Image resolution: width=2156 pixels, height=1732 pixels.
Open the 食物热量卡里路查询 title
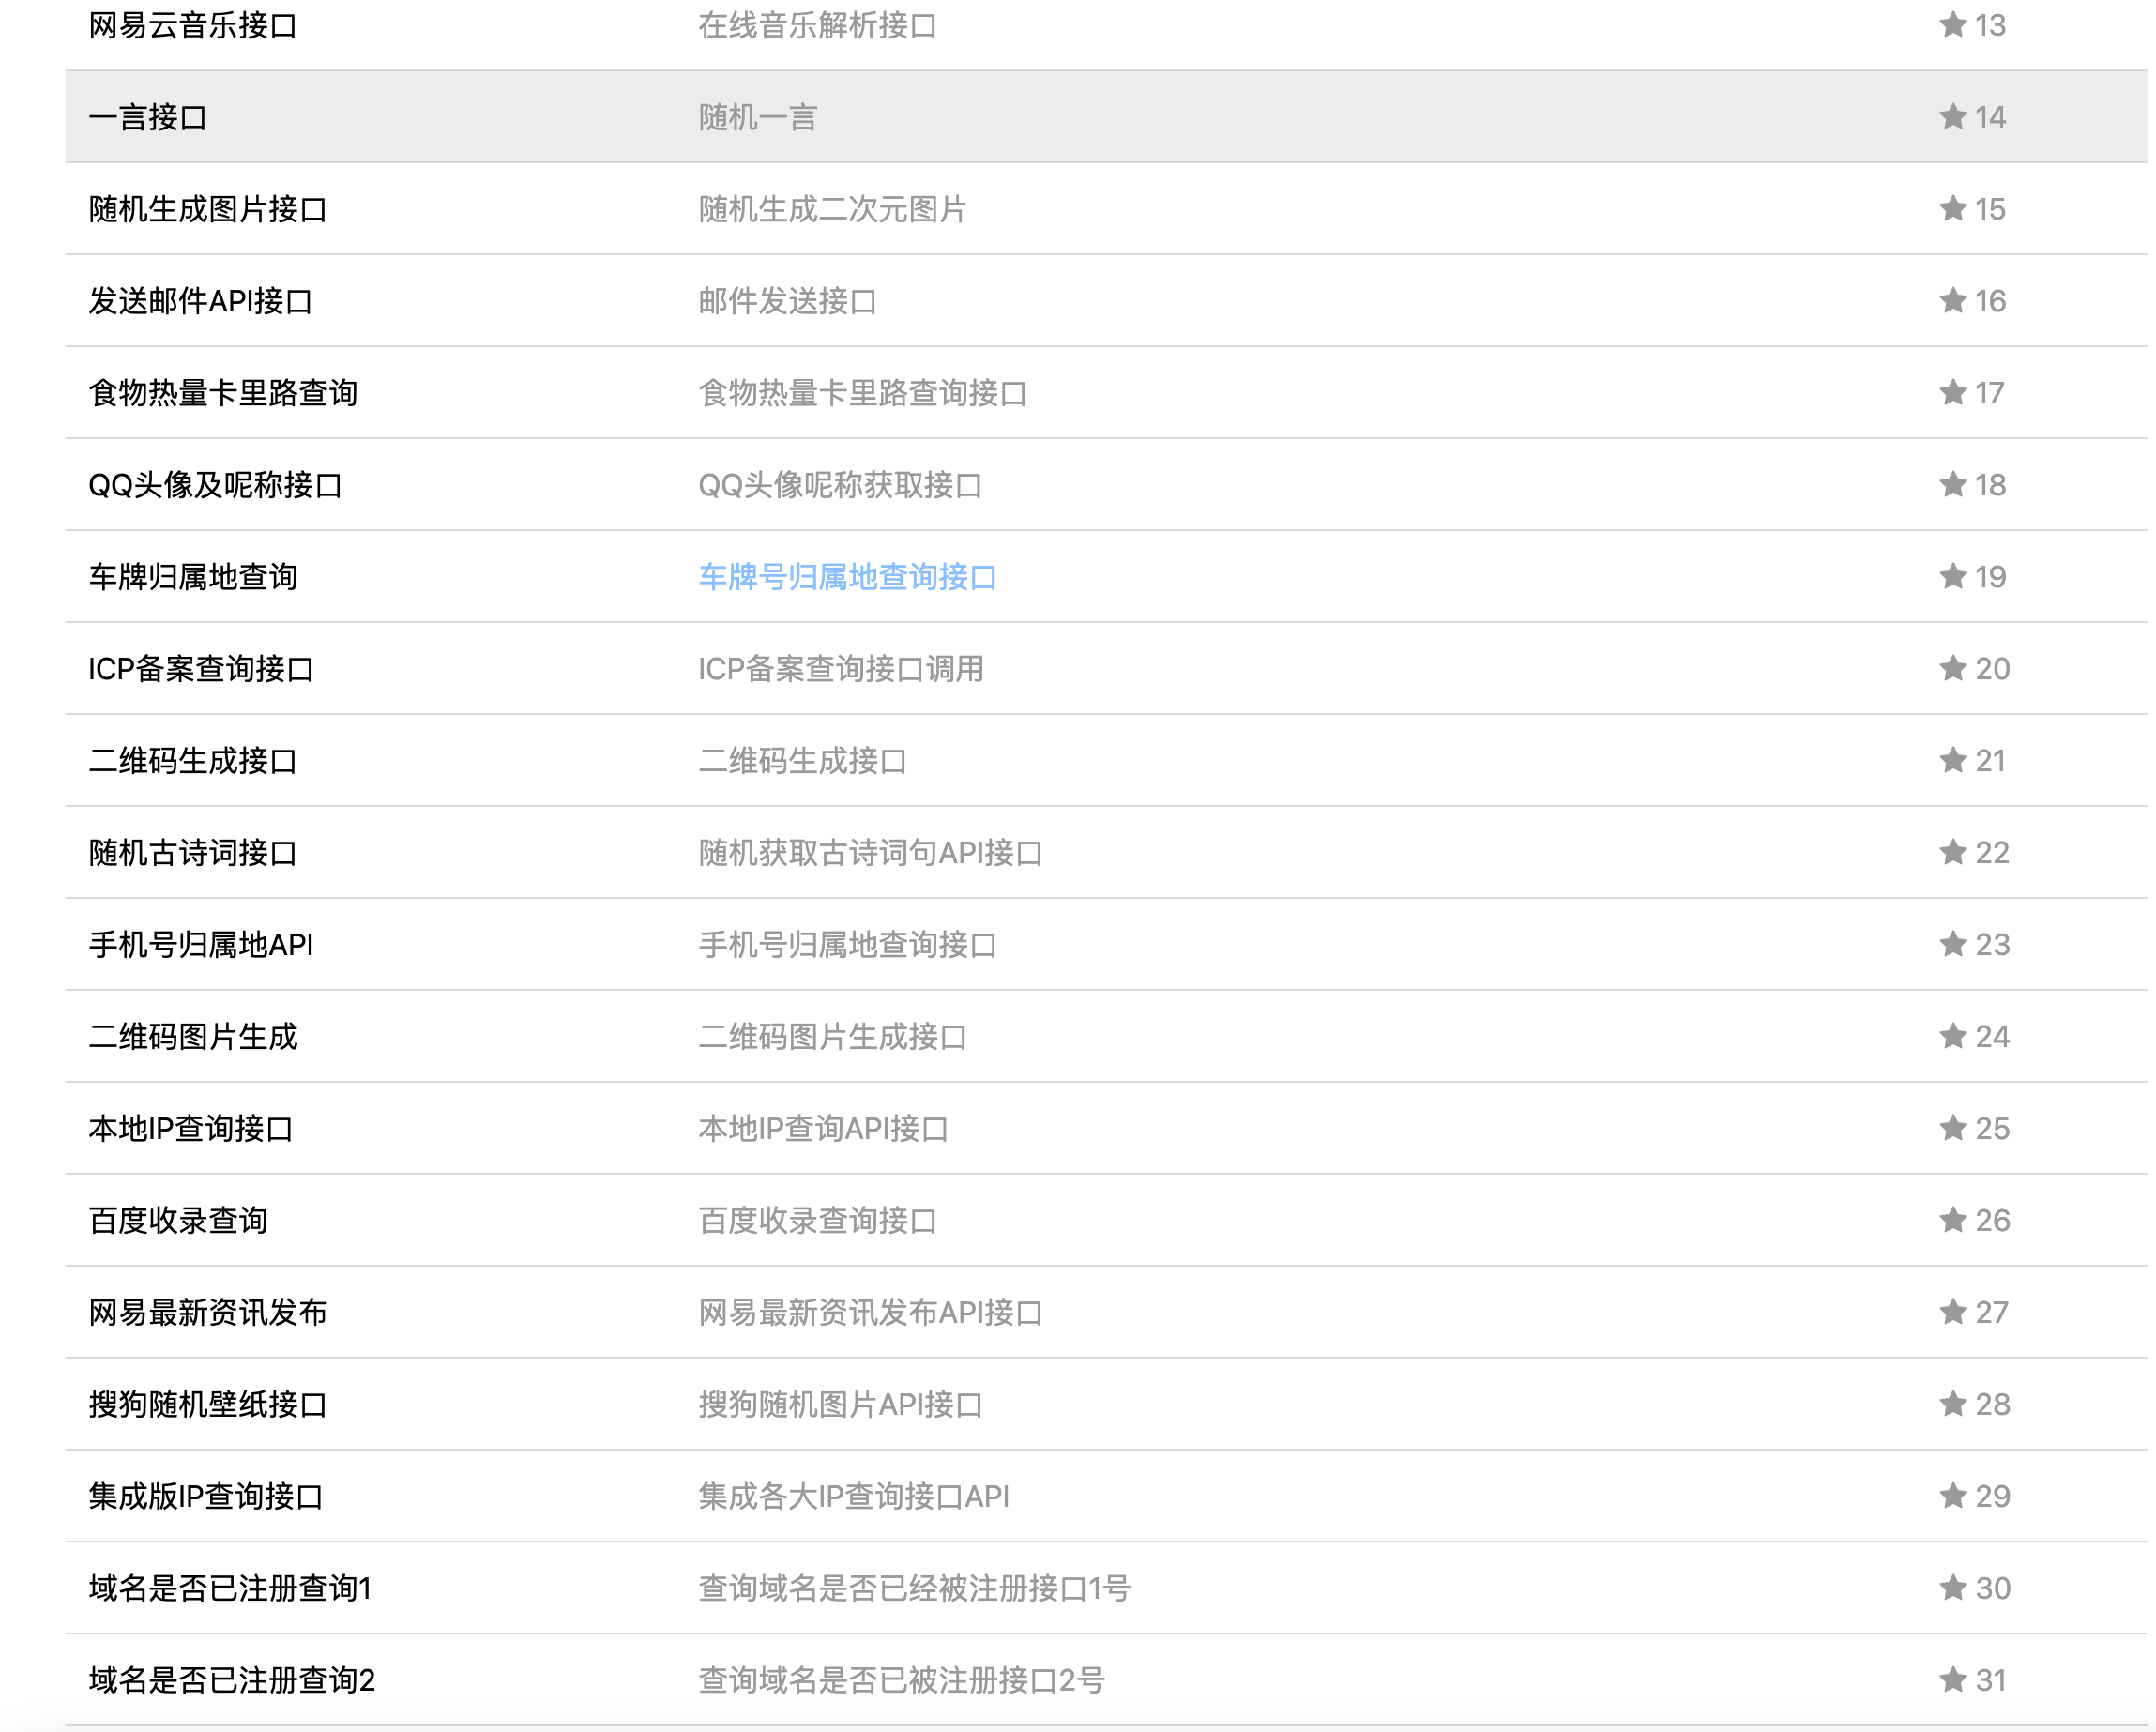coord(223,393)
